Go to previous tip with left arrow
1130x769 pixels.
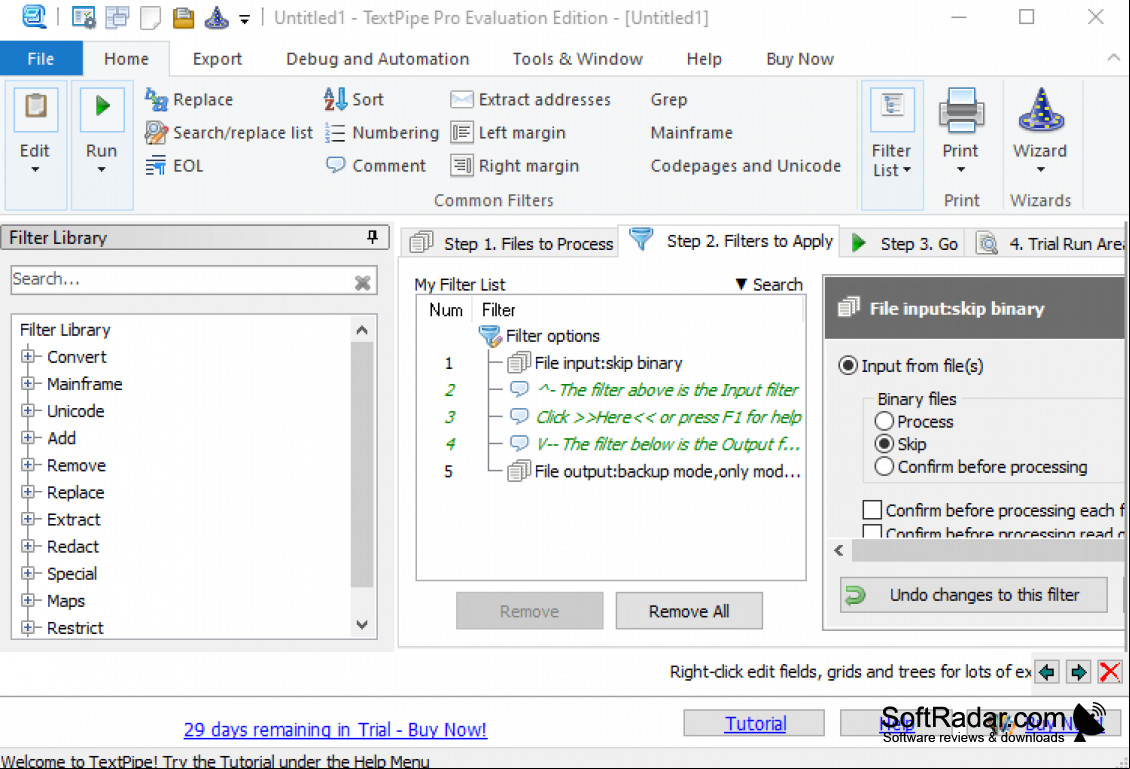1046,672
